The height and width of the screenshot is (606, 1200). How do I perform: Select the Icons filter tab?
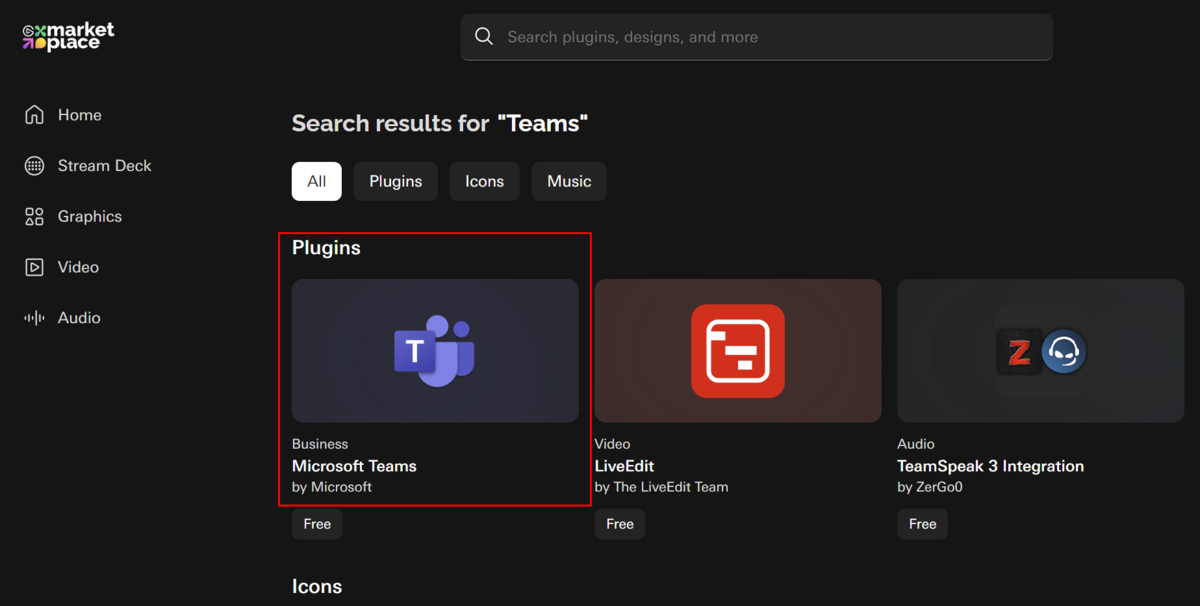[484, 181]
